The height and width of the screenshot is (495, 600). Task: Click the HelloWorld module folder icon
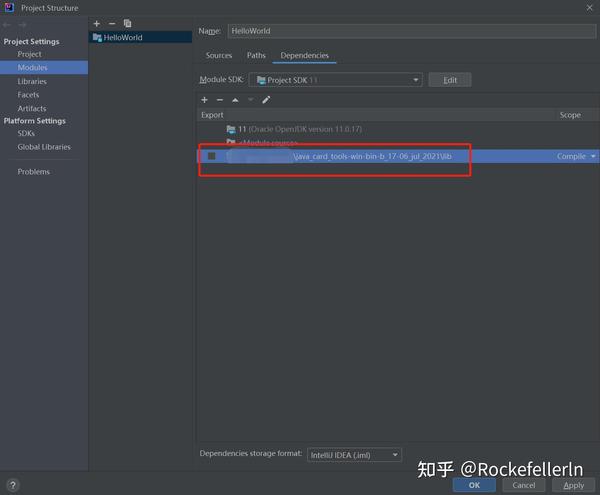click(97, 37)
